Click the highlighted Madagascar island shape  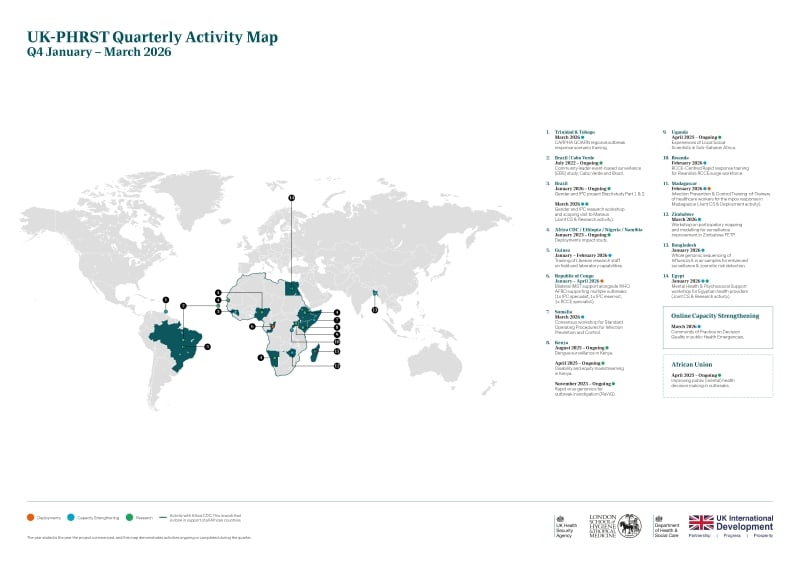tap(315, 353)
